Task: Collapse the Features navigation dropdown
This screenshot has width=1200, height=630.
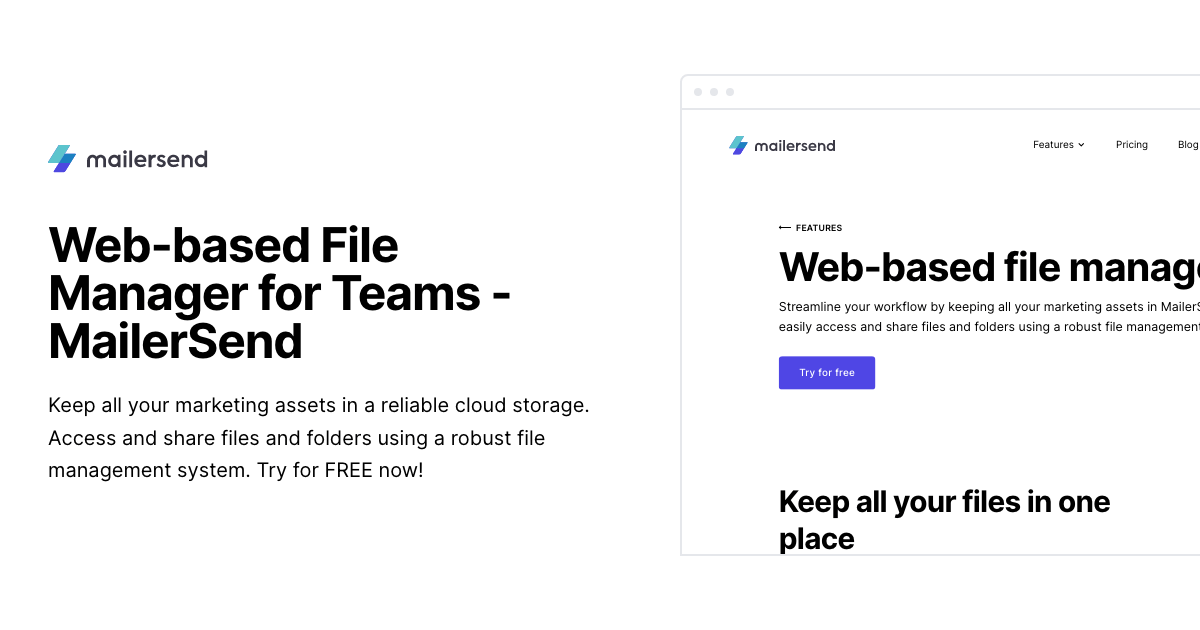Action: coord(1058,144)
